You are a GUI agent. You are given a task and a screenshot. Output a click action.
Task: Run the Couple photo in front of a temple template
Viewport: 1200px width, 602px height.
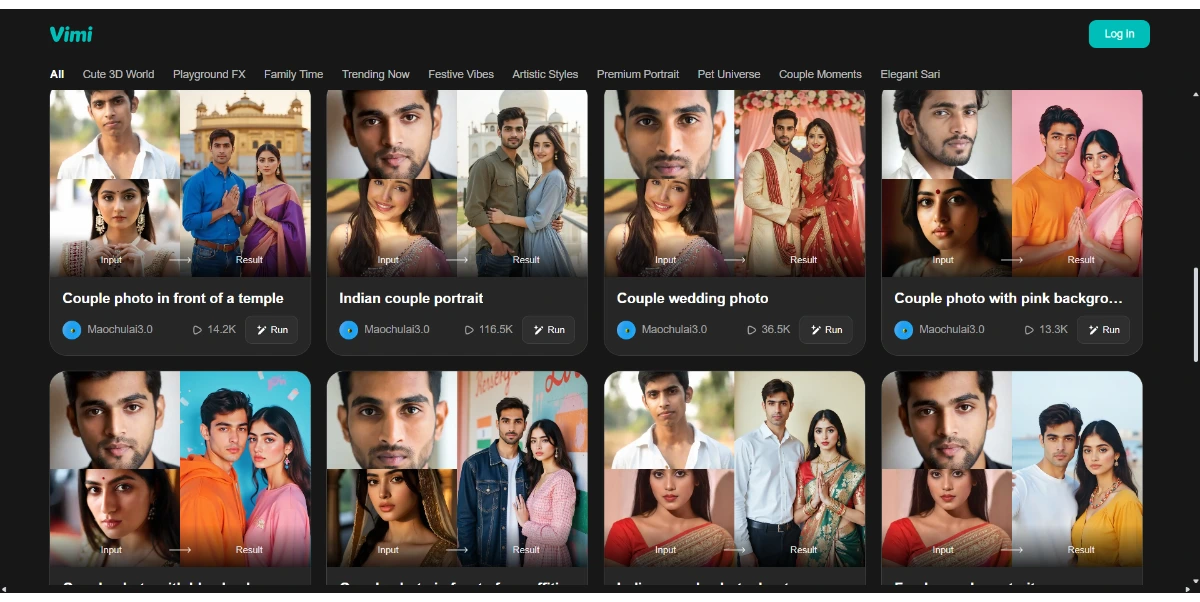click(271, 330)
